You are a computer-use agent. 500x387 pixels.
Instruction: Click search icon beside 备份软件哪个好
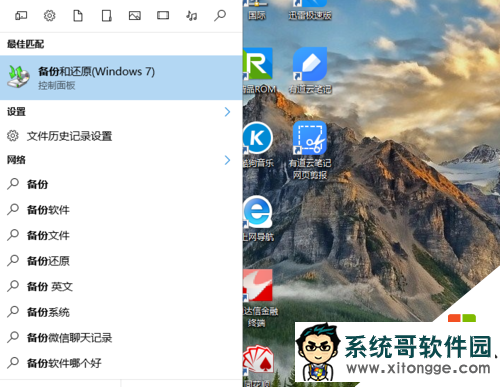pyautogui.click(x=13, y=362)
